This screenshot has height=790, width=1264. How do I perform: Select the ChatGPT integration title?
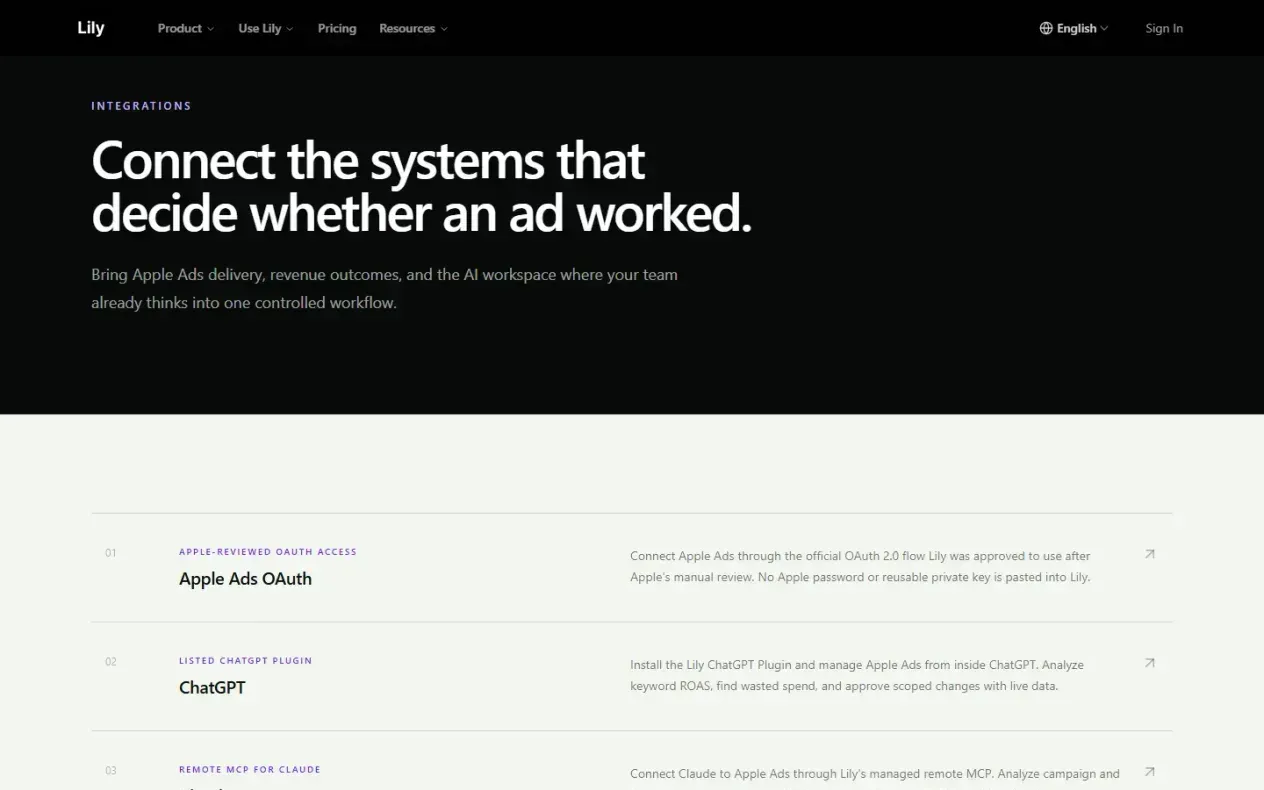[x=212, y=688]
